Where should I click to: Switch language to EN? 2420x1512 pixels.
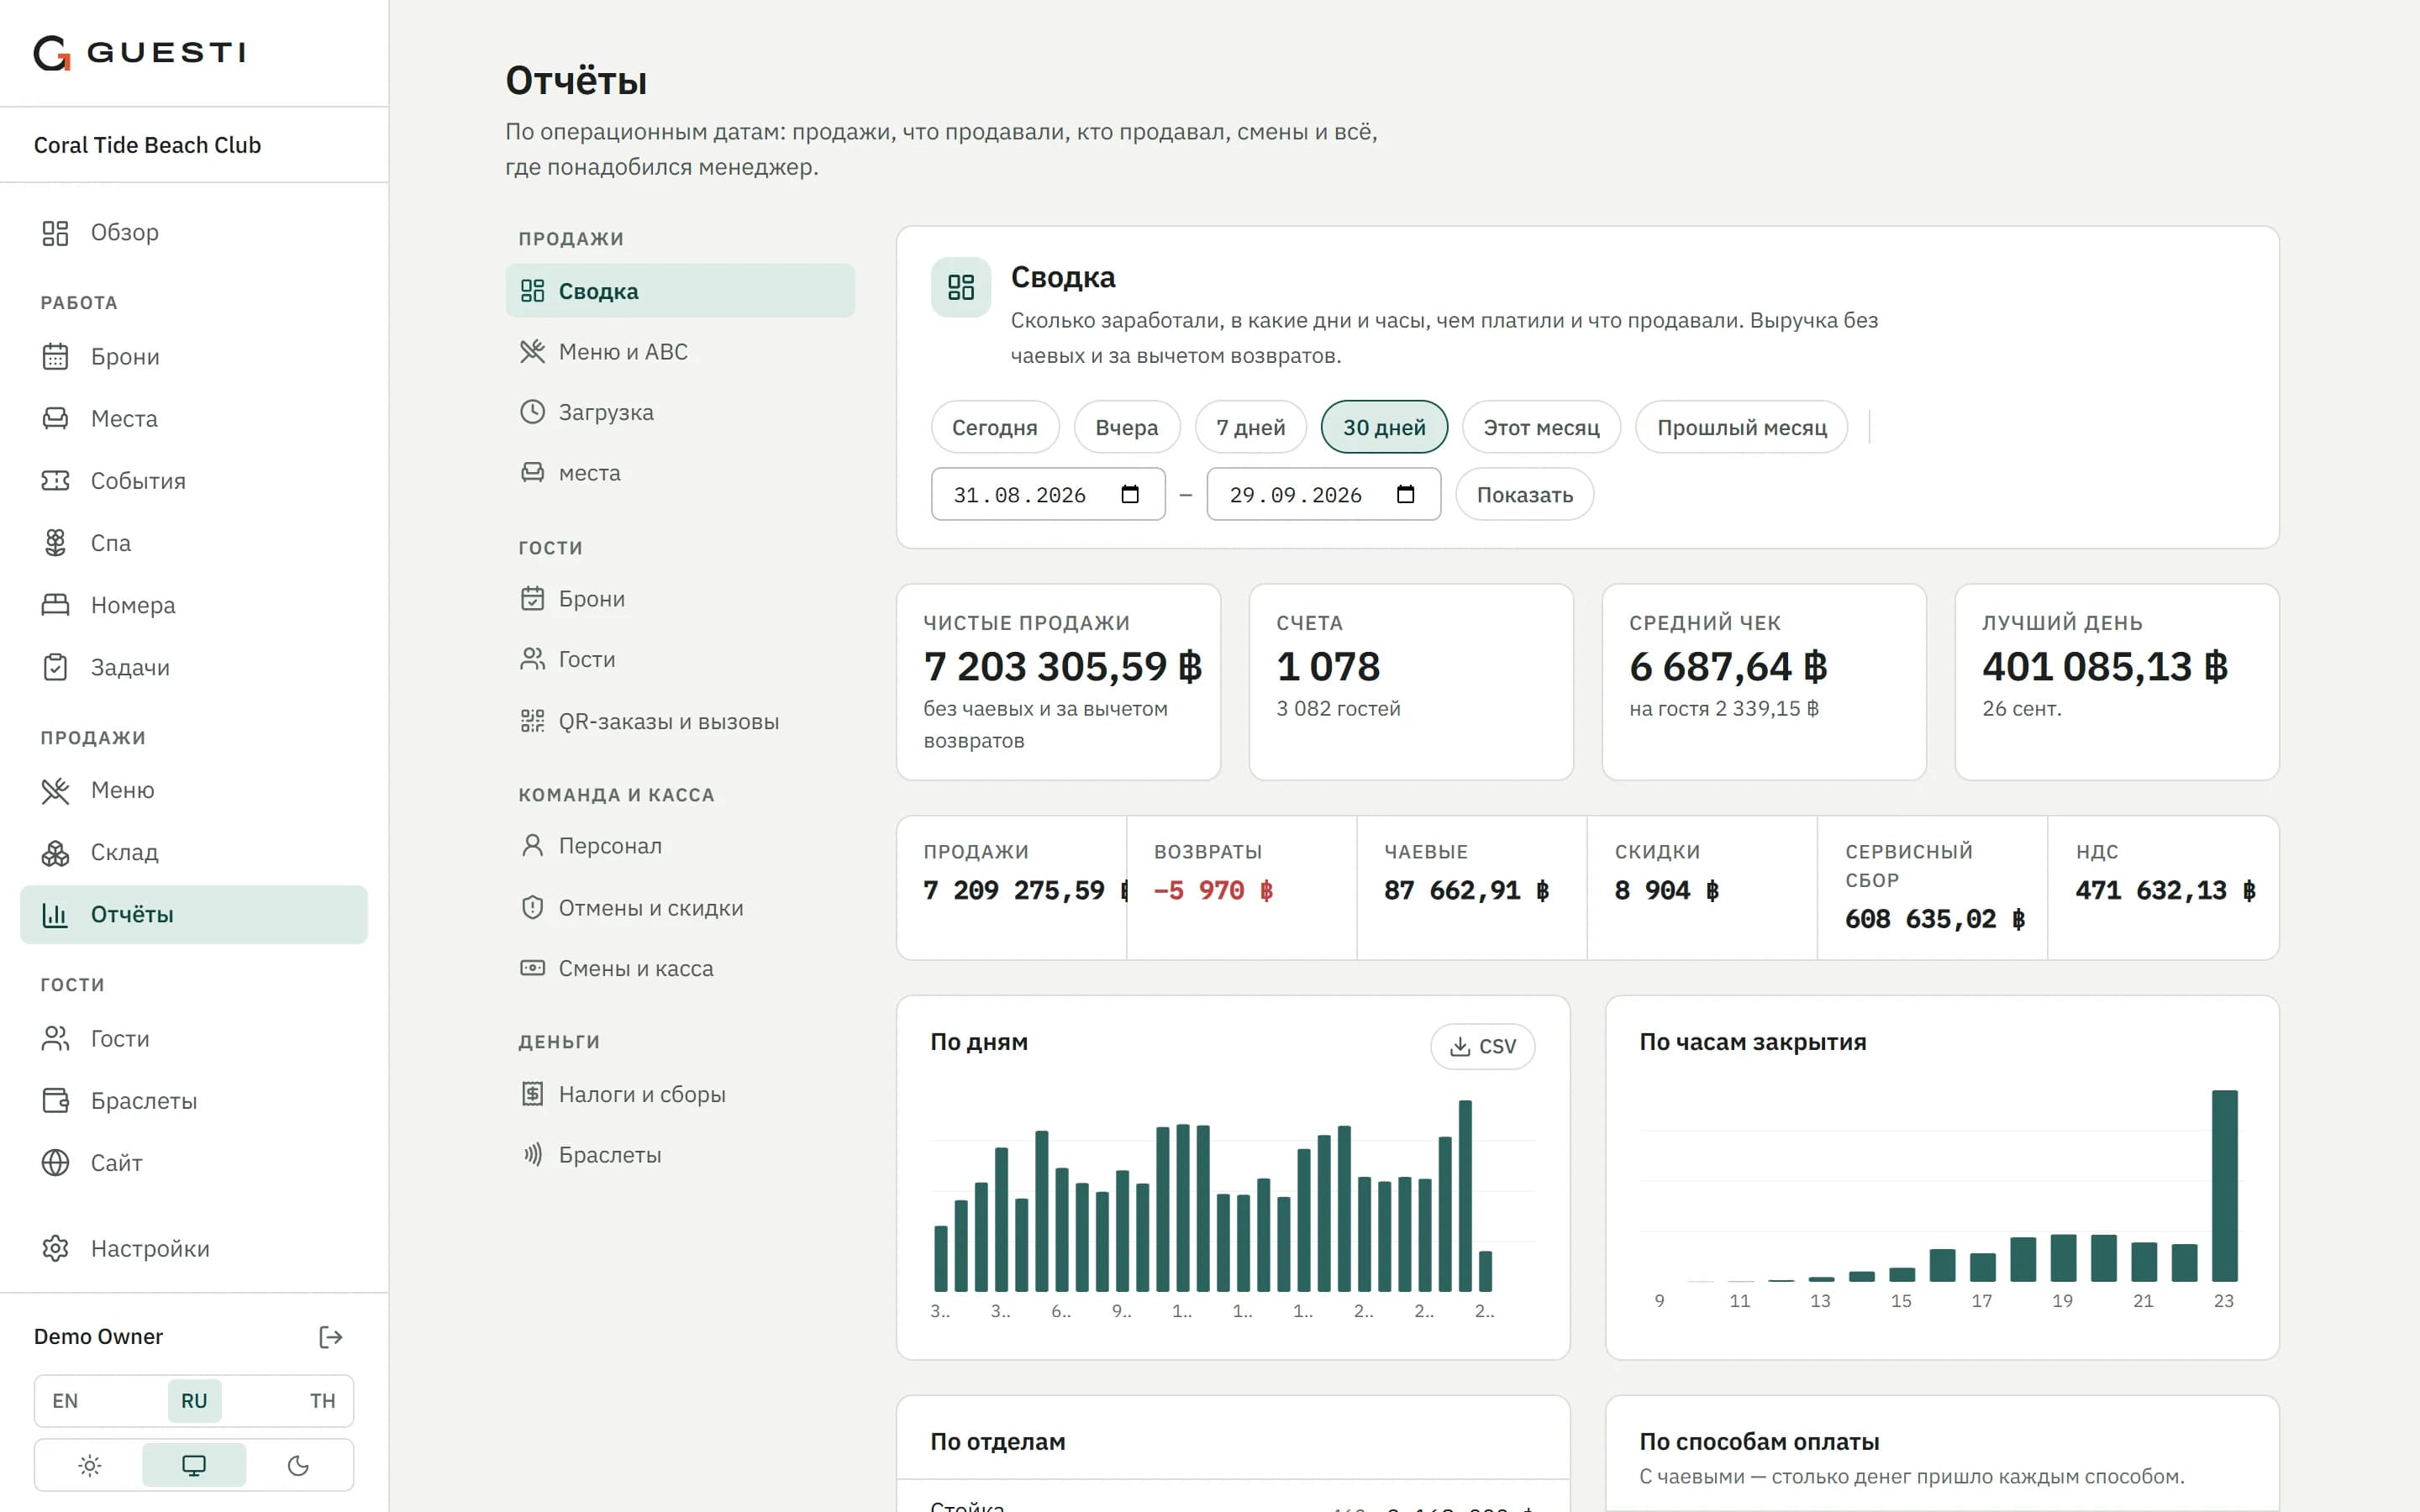pos(65,1401)
